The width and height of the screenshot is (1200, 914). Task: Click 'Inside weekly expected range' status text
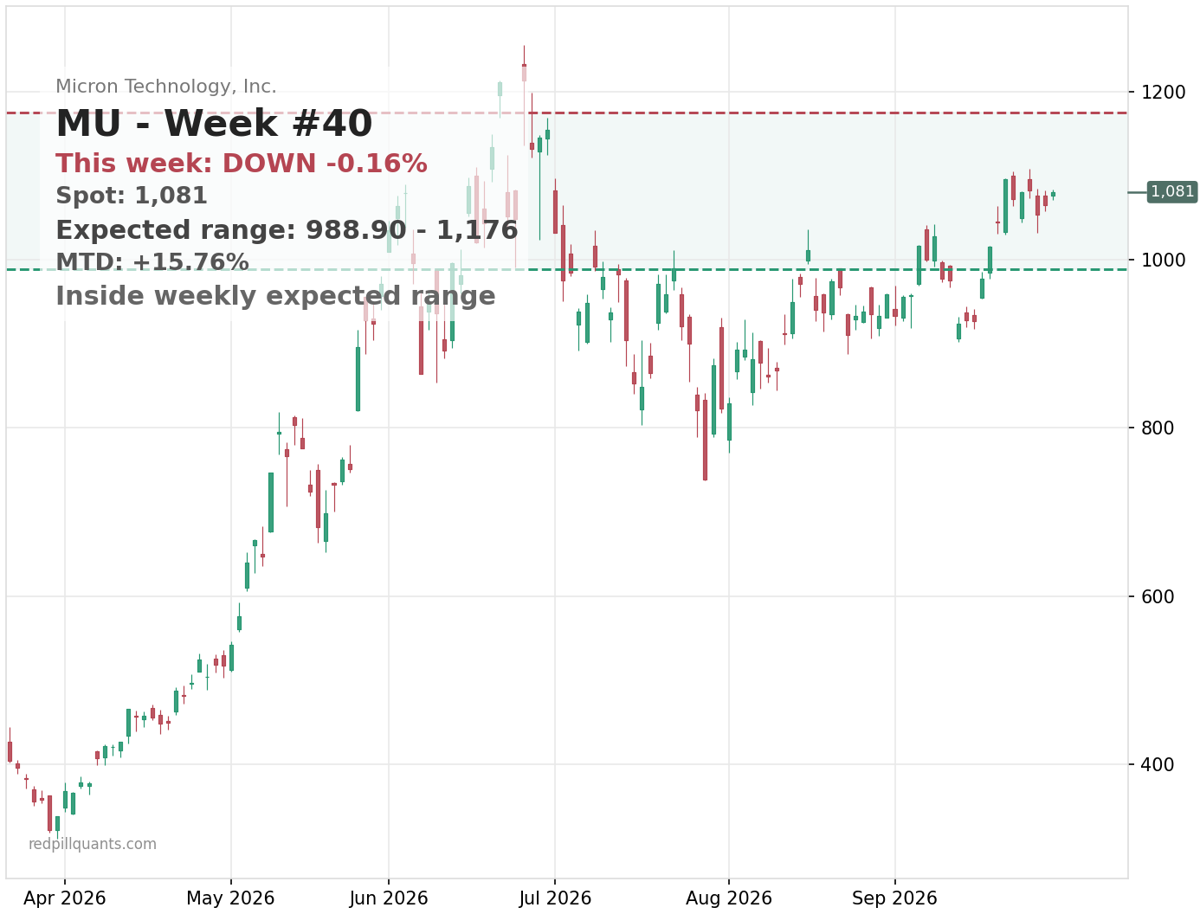275,297
